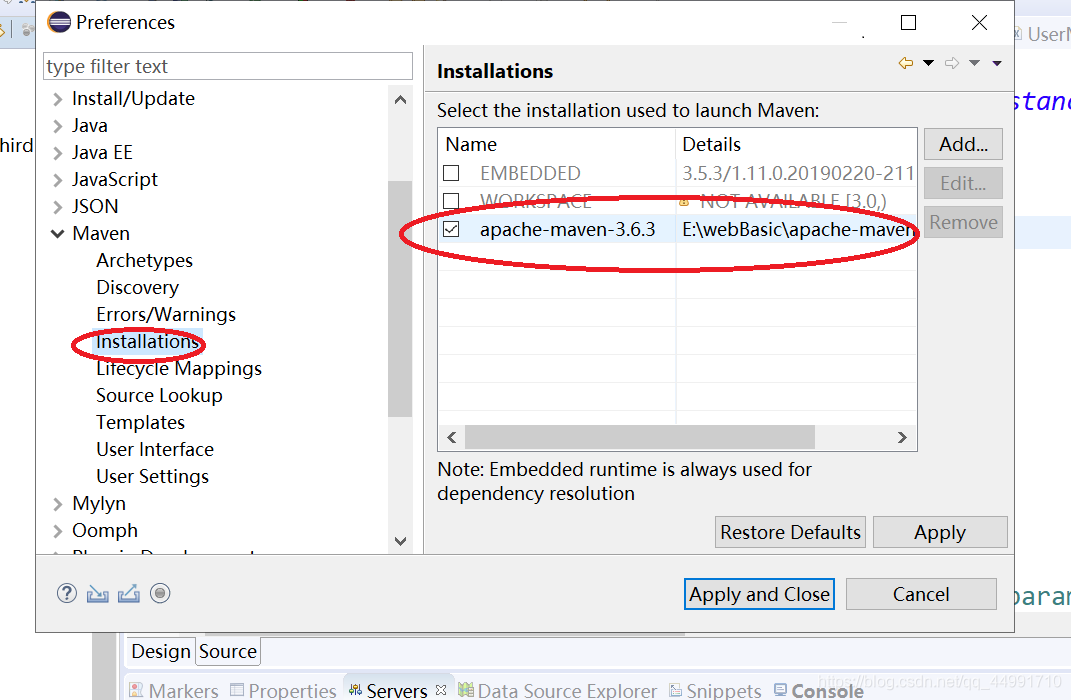1071x700 pixels.
Task: Click the Add... button
Action: 963,144
